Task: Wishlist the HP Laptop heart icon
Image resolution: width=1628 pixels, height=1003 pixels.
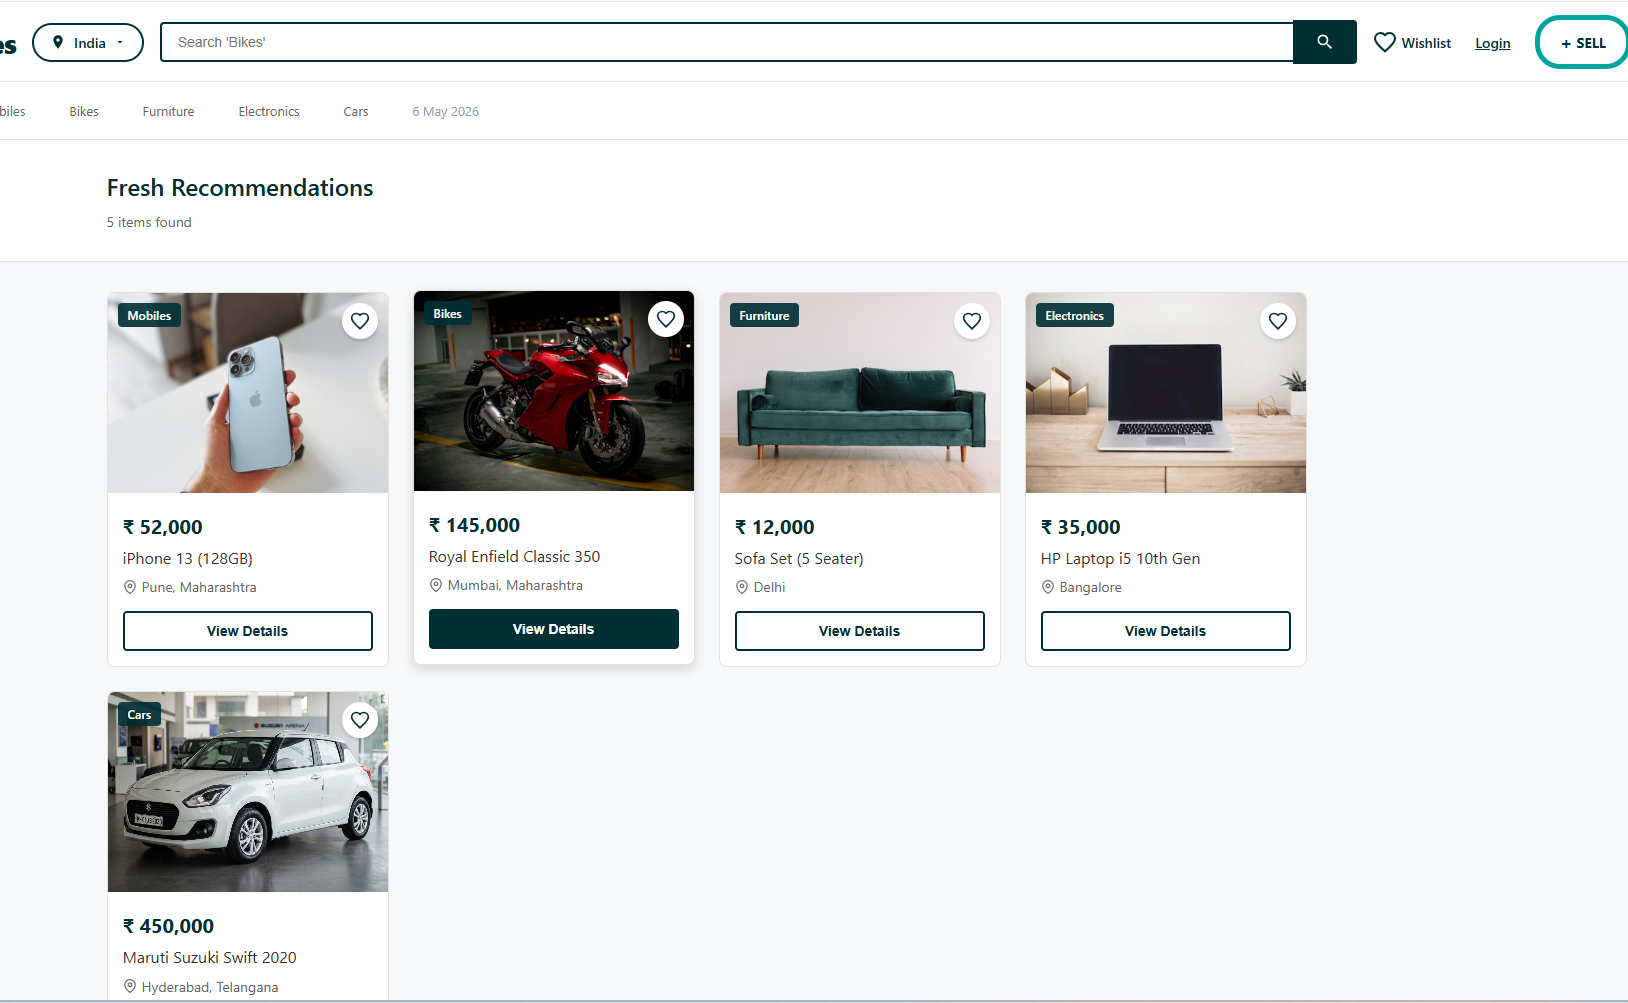Action: point(1278,321)
